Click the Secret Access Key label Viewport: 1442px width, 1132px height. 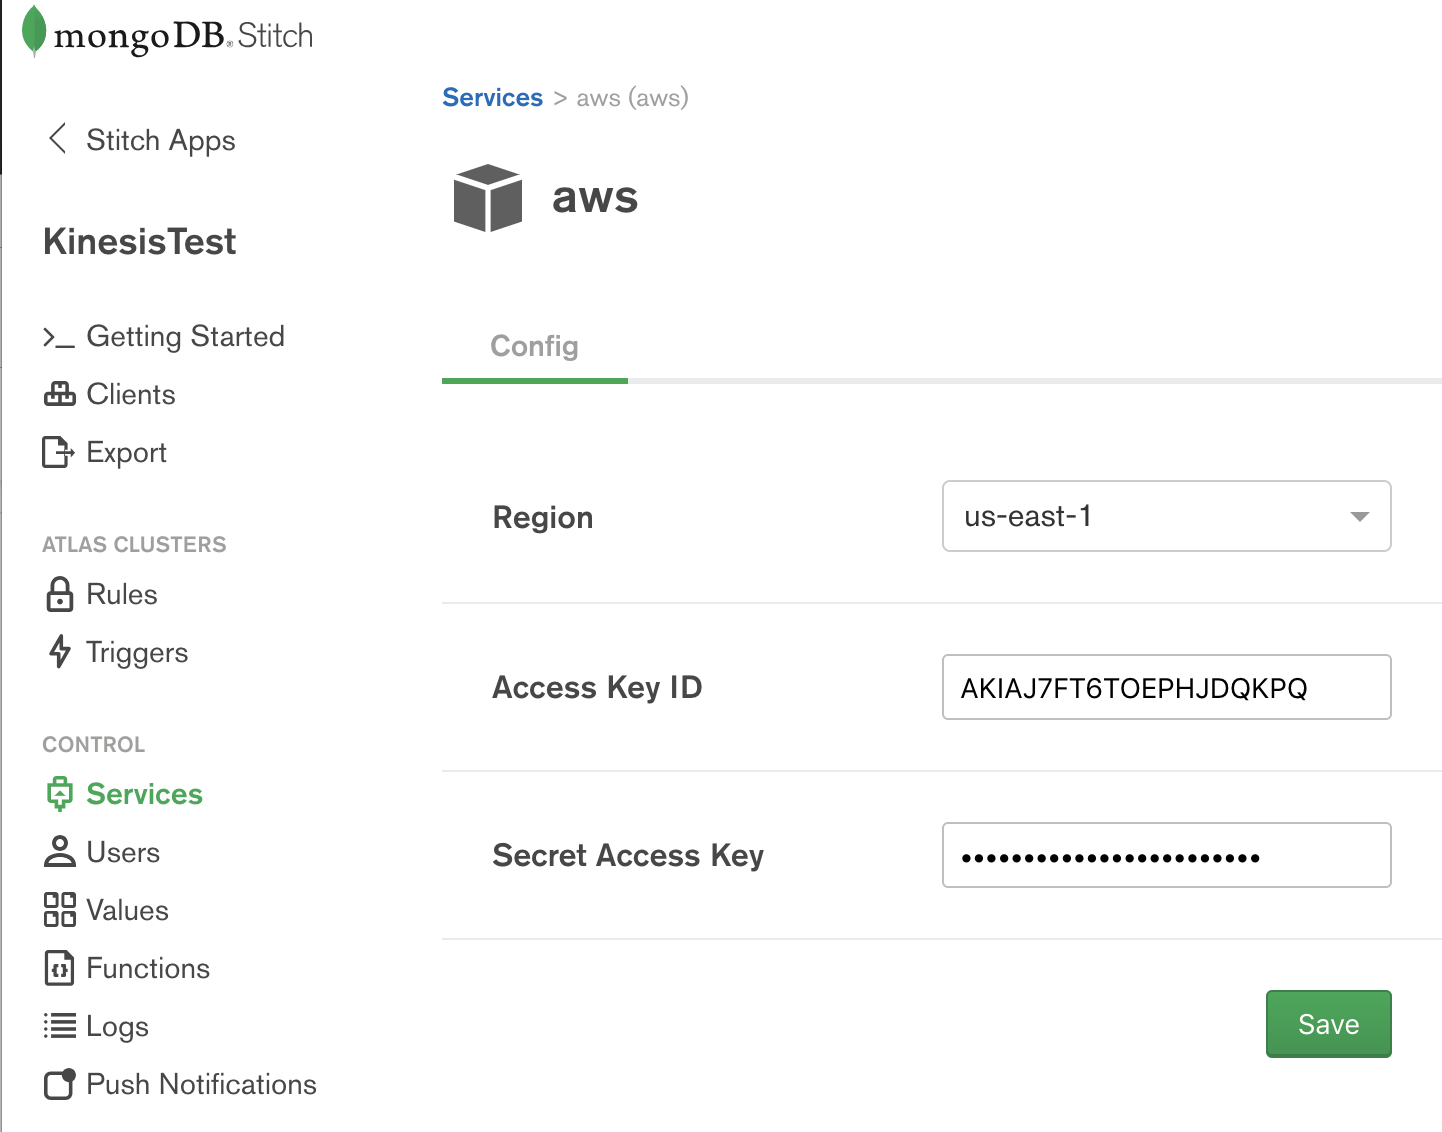628,856
